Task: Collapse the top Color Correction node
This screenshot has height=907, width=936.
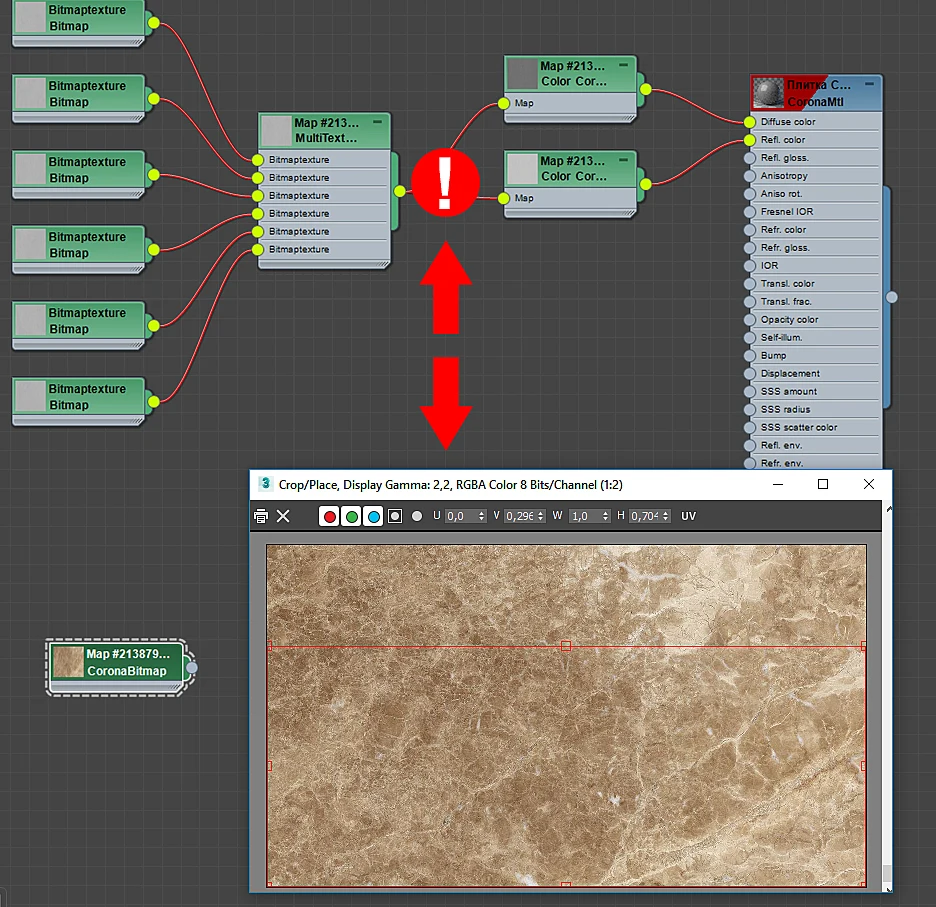Action: pos(624,64)
